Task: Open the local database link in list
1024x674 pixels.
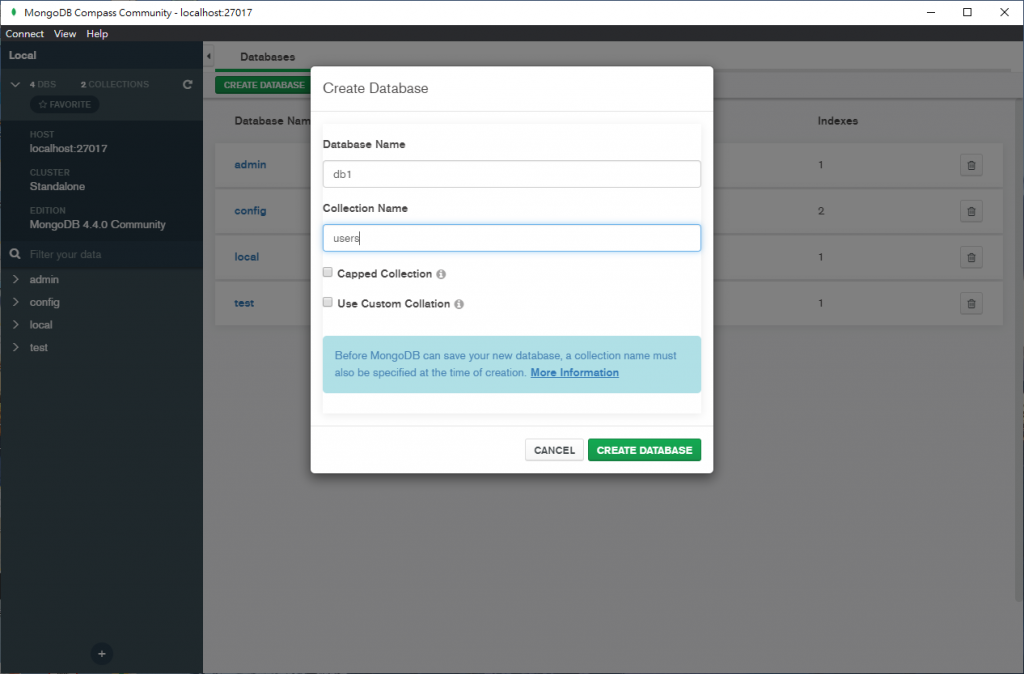Action: click(x=247, y=257)
